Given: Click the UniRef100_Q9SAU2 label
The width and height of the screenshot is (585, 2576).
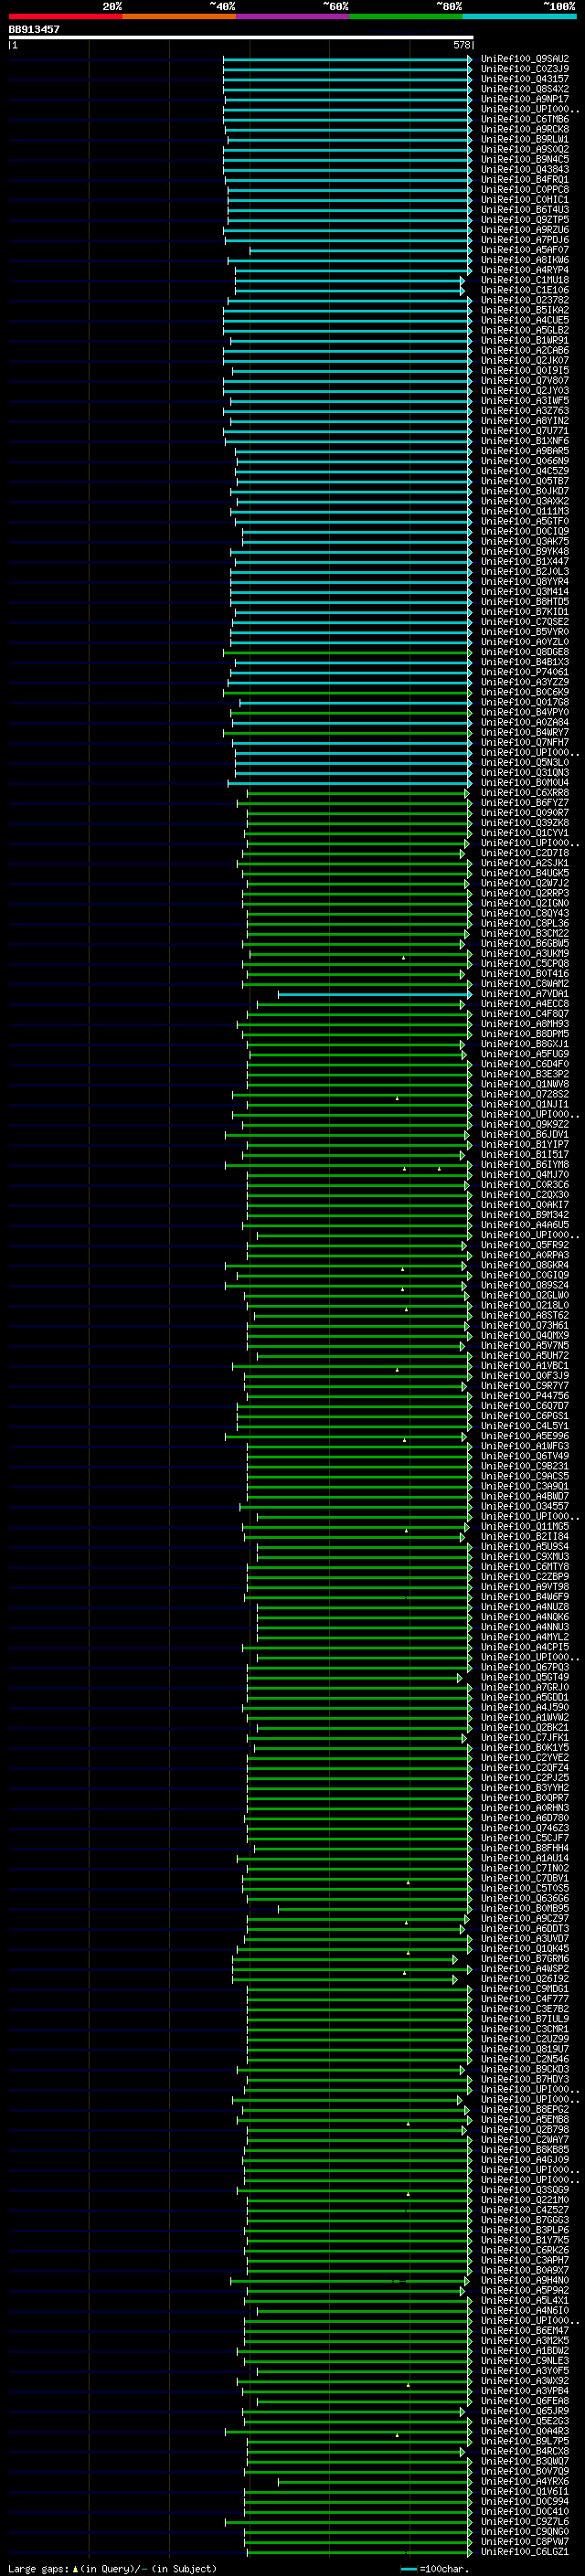Looking at the screenshot, I should coord(525,59).
